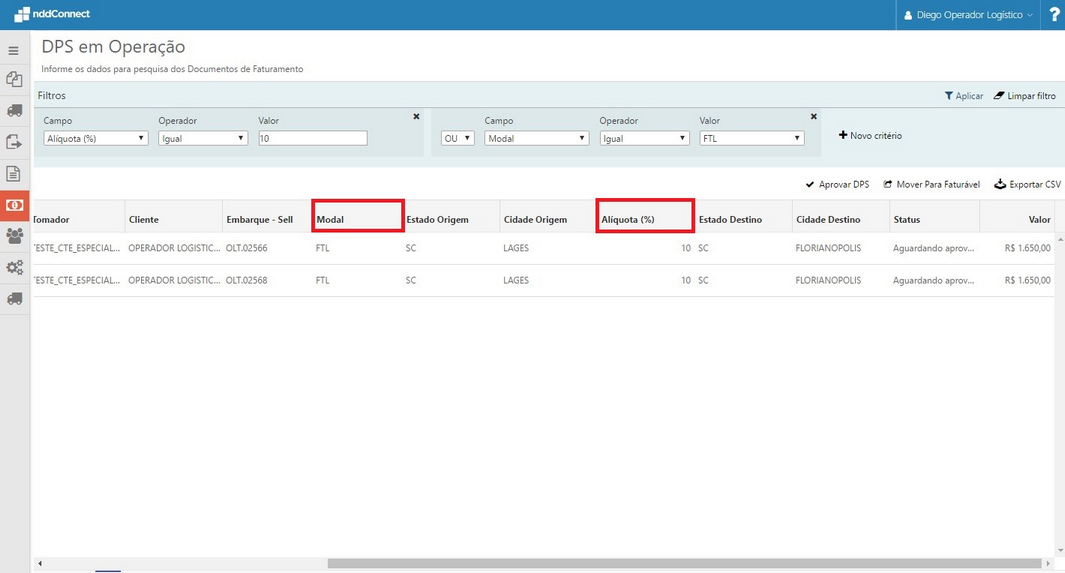Open the gears settings sidebar icon
The width and height of the screenshot is (1065, 573).
pos(14,267)
